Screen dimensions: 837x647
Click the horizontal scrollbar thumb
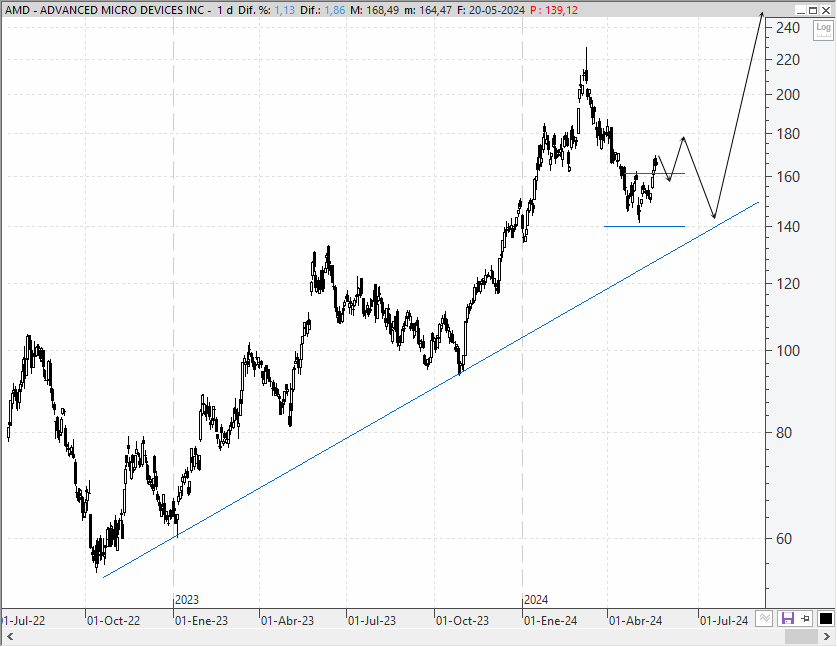click(x=801, y=636)
